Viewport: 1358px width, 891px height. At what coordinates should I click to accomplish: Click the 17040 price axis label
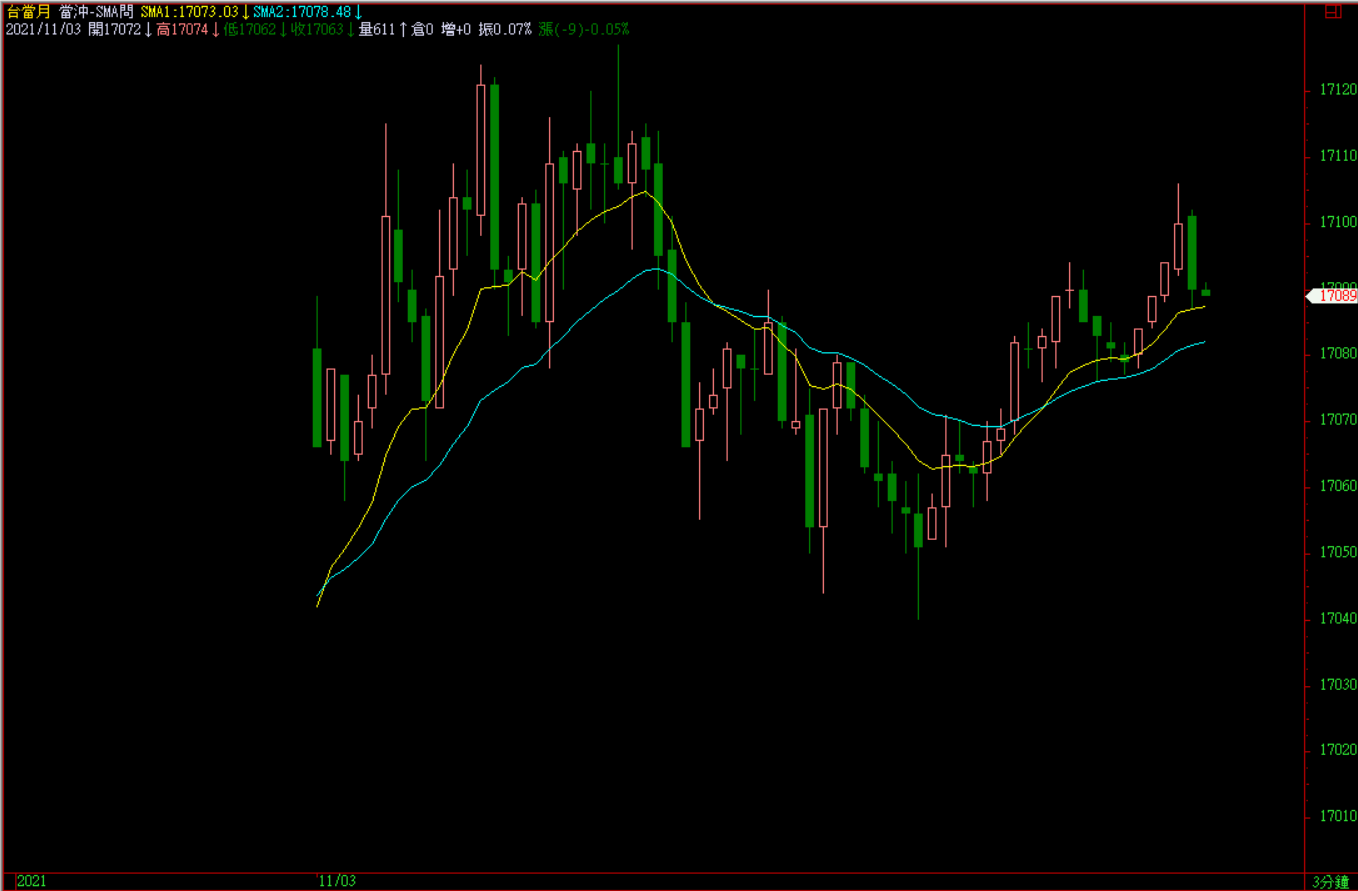(x=1338, y=618)
